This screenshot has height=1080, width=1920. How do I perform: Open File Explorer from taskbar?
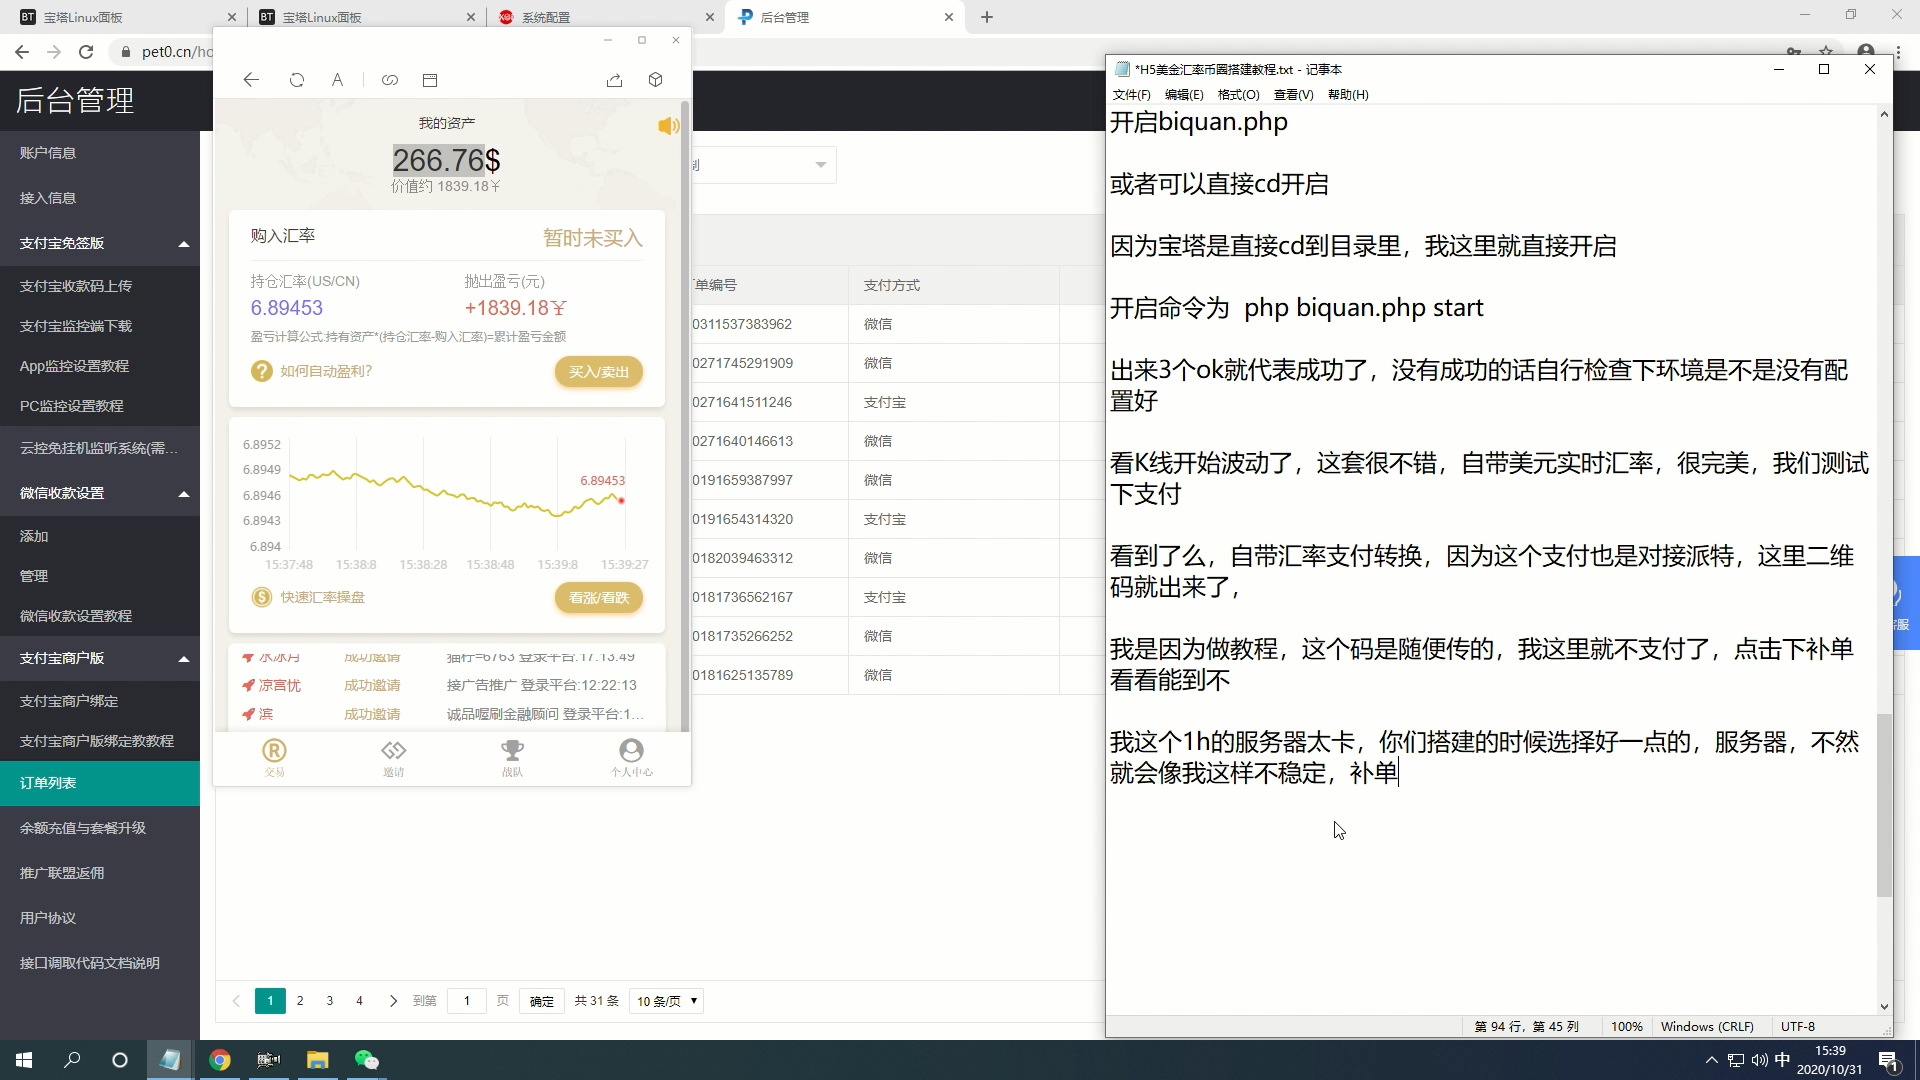pos(318,1060)
